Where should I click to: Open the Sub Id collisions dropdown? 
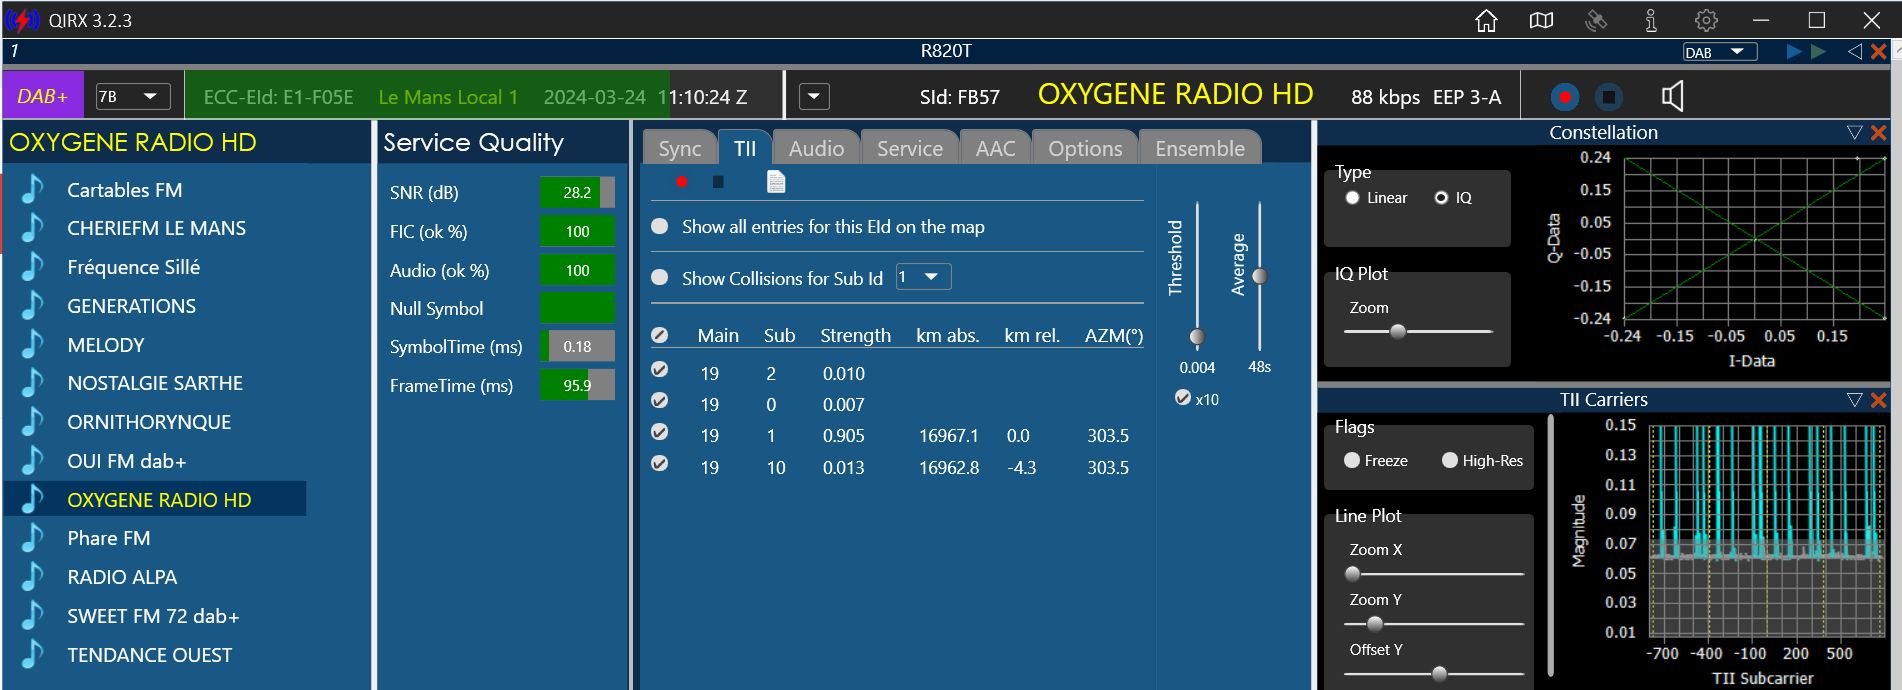point(923,277)
